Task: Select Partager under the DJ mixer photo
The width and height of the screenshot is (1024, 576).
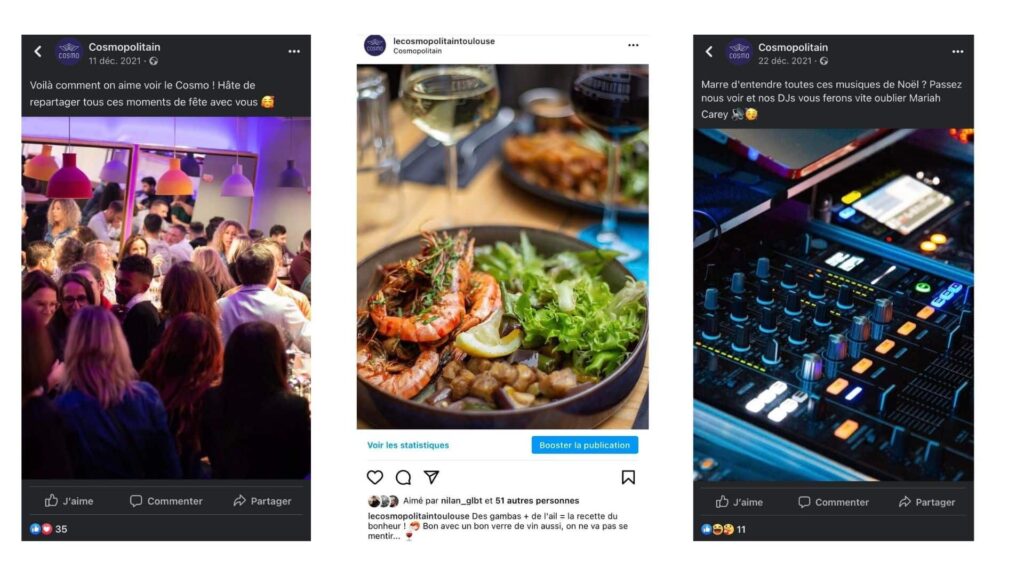Action: 927,502
